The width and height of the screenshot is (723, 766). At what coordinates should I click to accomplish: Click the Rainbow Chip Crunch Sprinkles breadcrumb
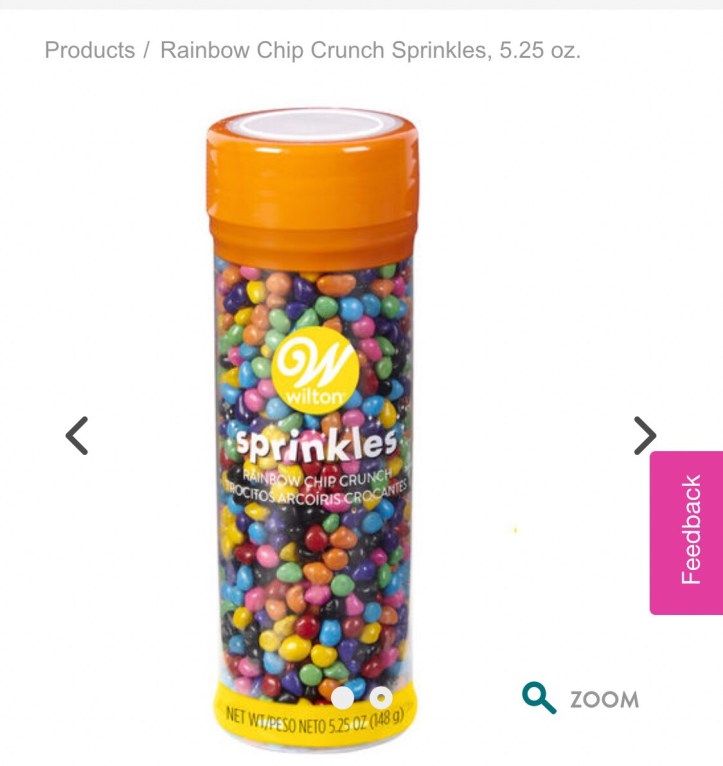pos(370,50)
